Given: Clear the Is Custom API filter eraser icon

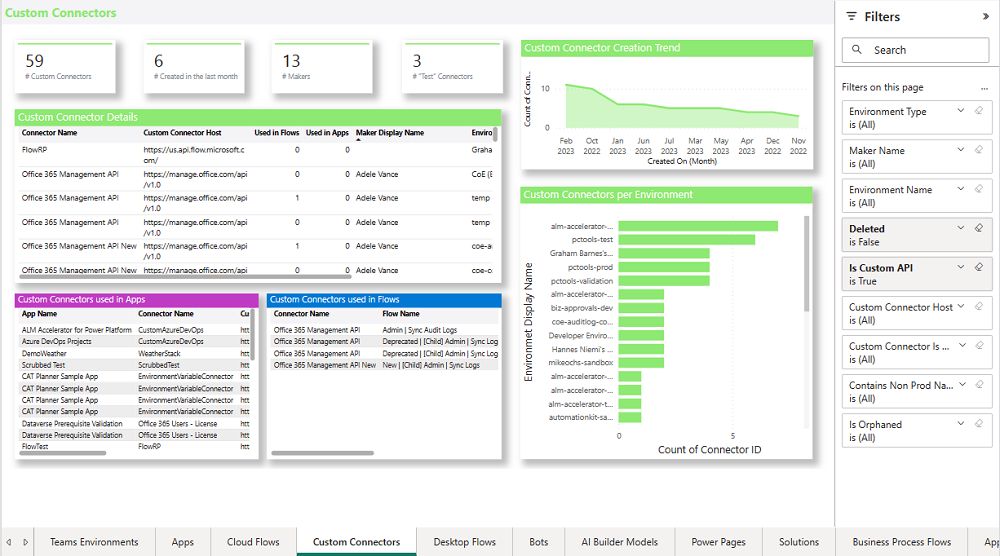Looking at the screenshot, I should (979, 267).
